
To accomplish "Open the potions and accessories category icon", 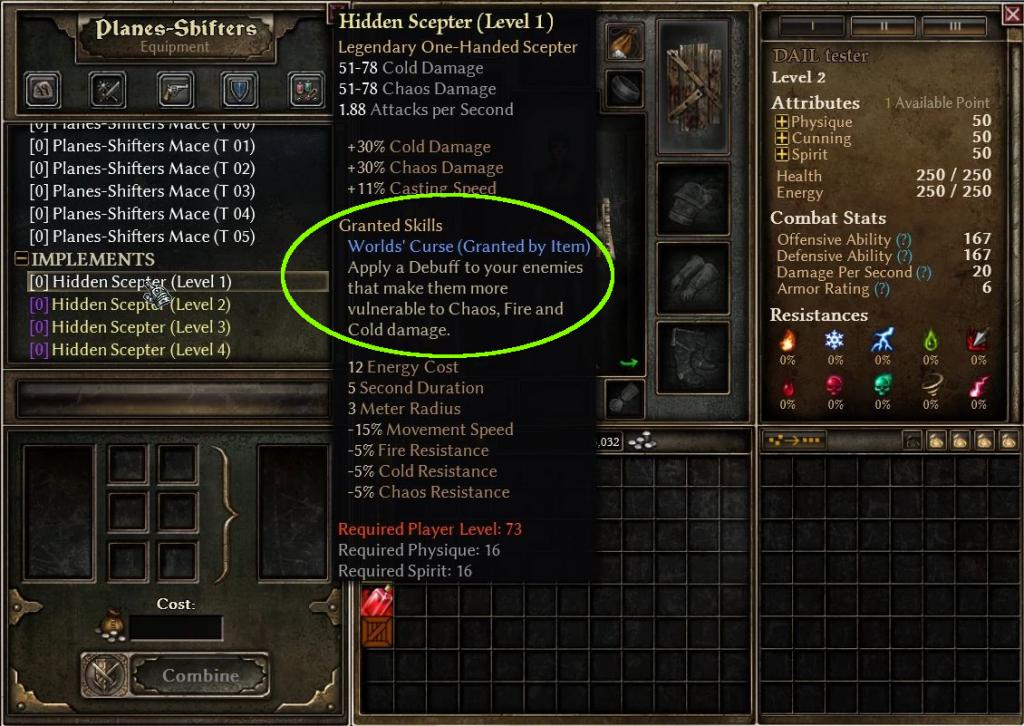I will coord(306,89).
